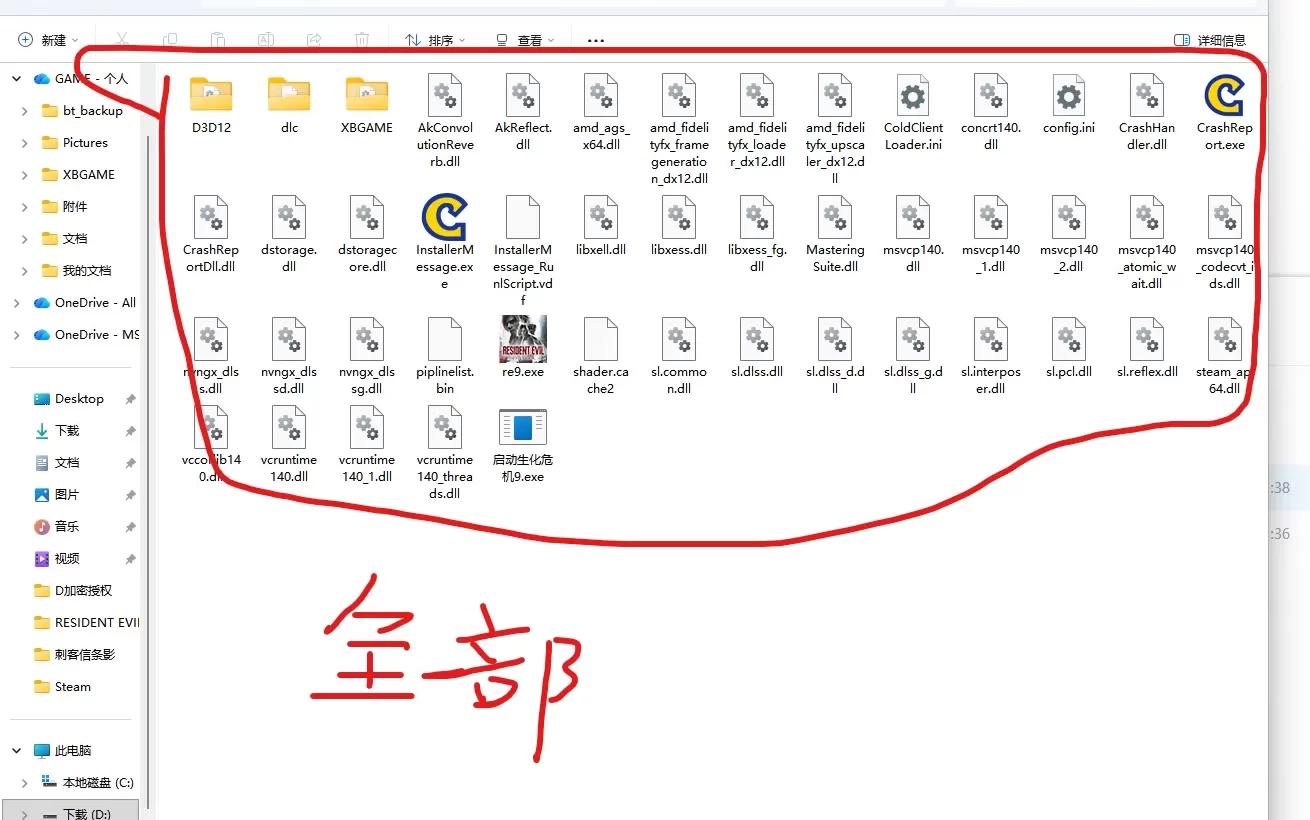Viewport: 1310px width, 820px height.
Task: Open the 排序 sort dropdown
Action: 435,40
